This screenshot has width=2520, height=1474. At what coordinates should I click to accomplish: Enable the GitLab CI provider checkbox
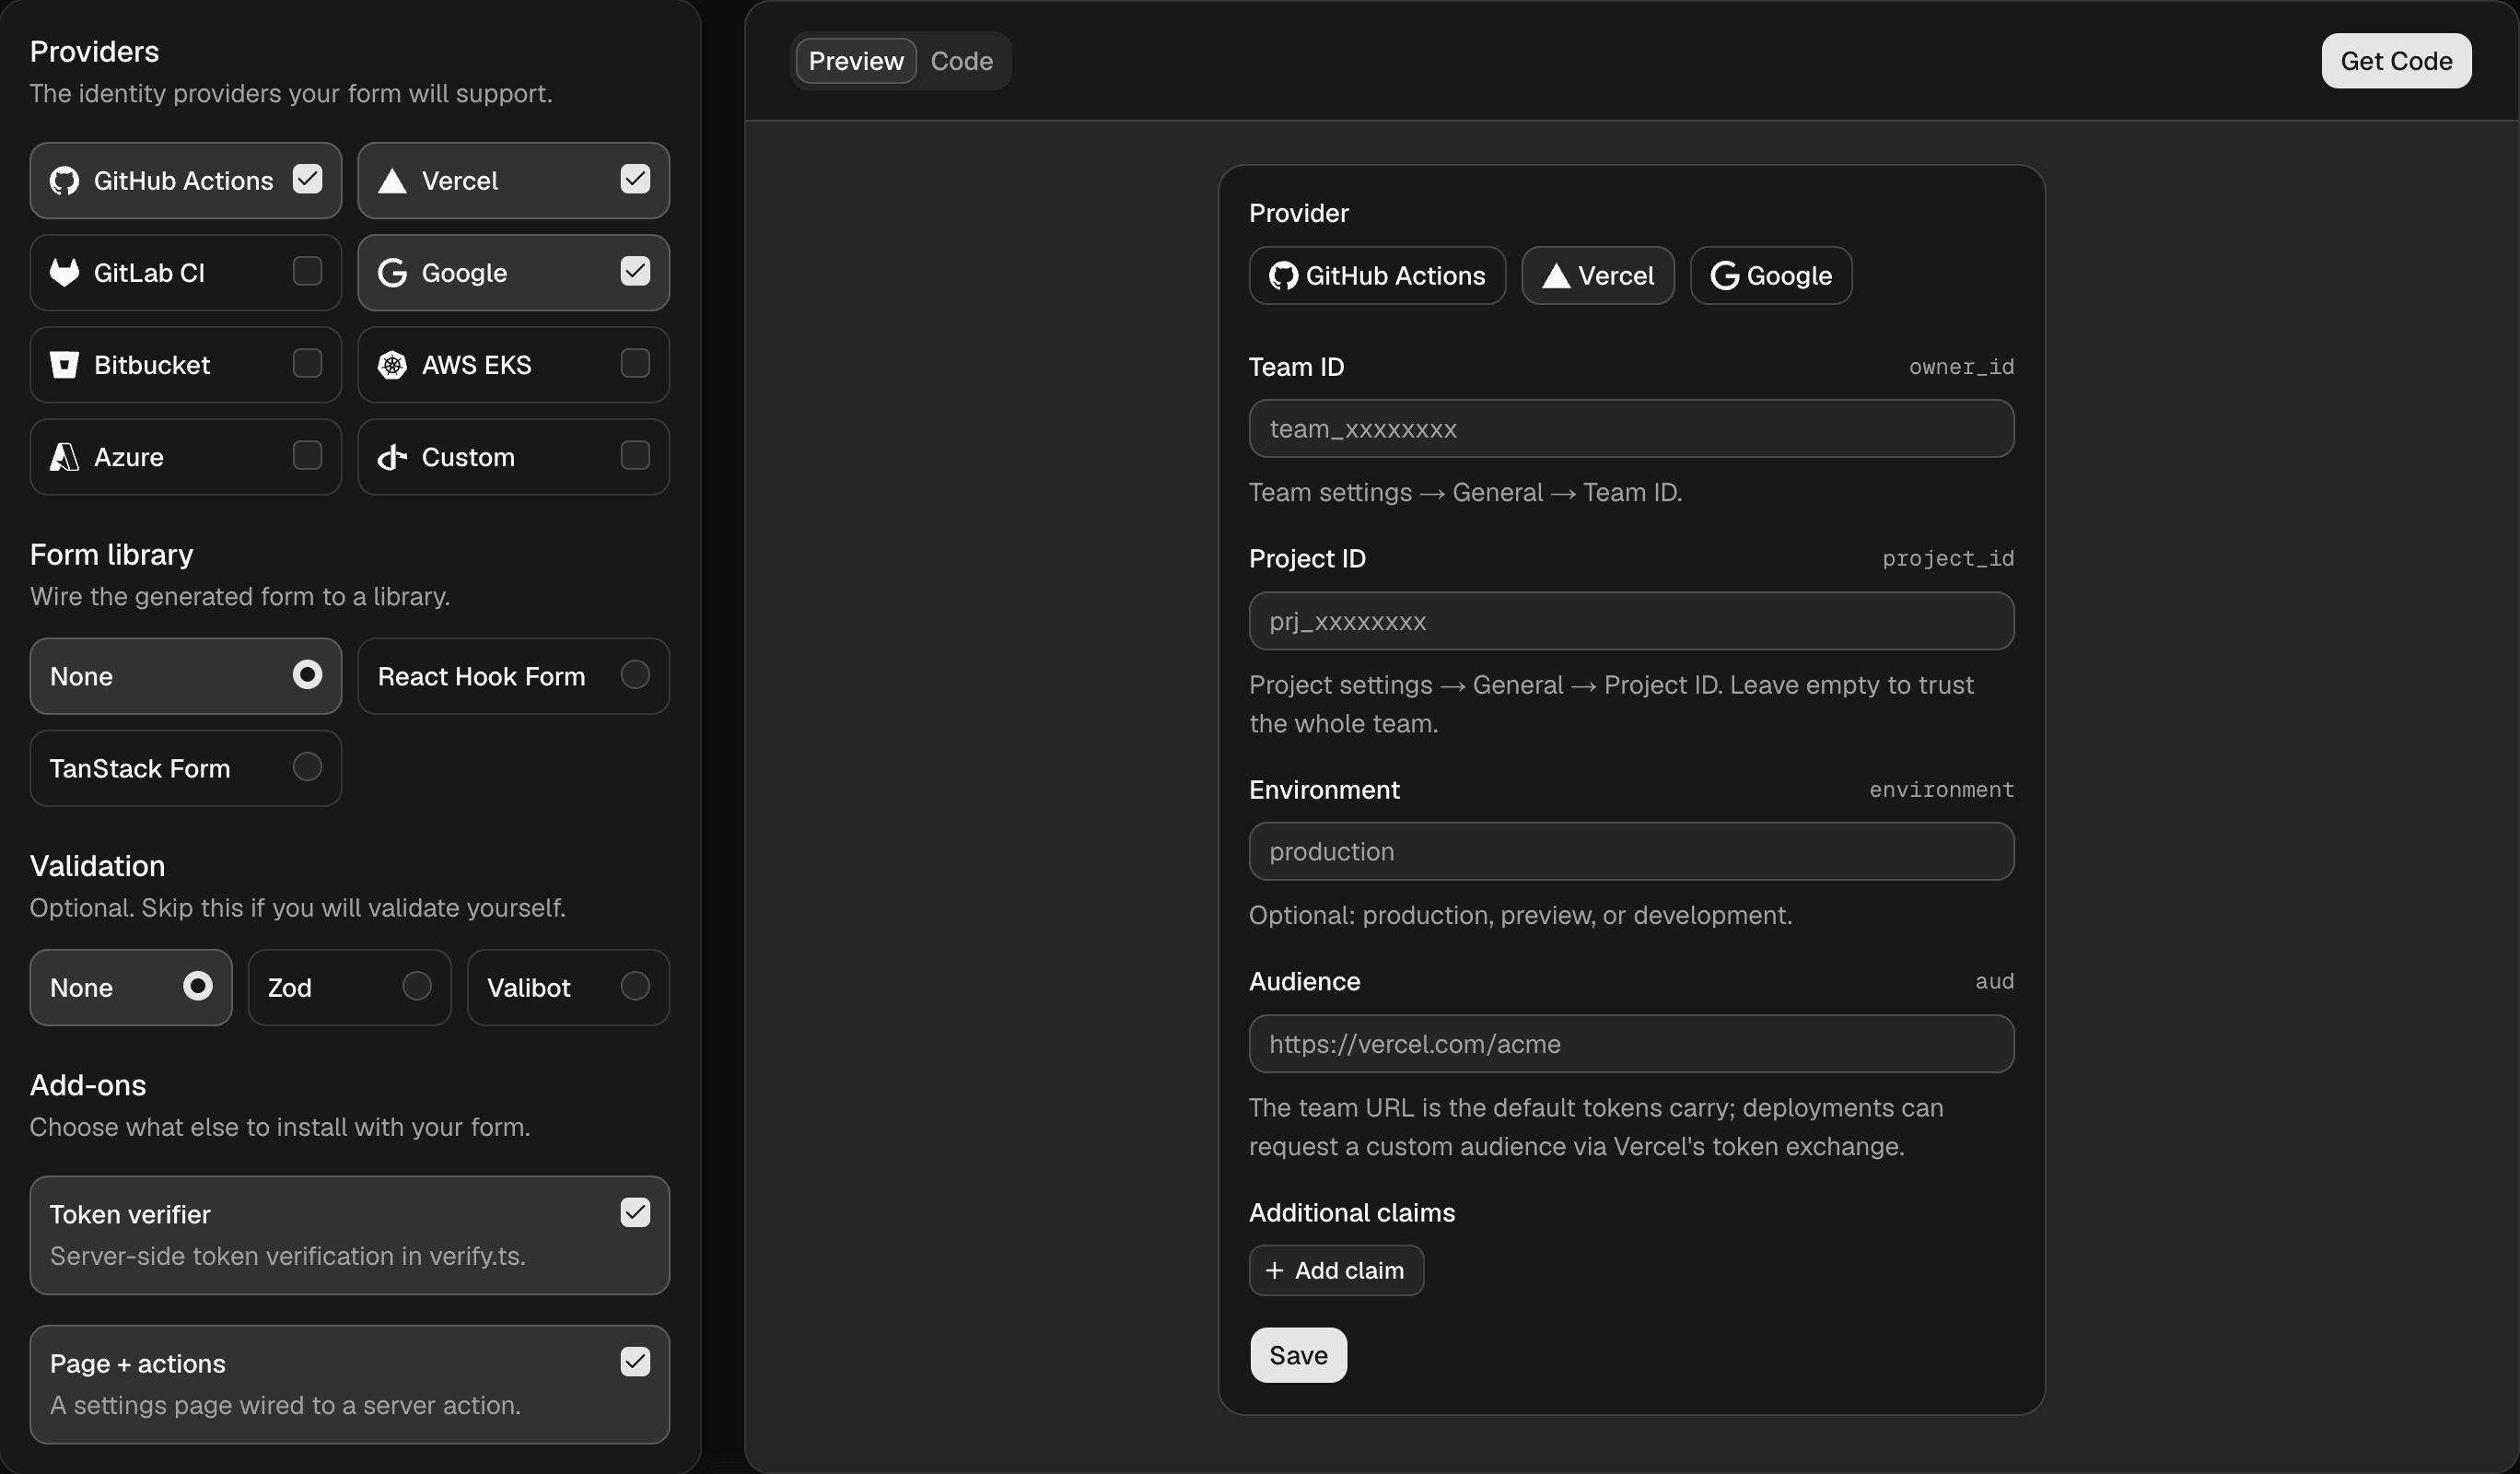click(307, 271)
